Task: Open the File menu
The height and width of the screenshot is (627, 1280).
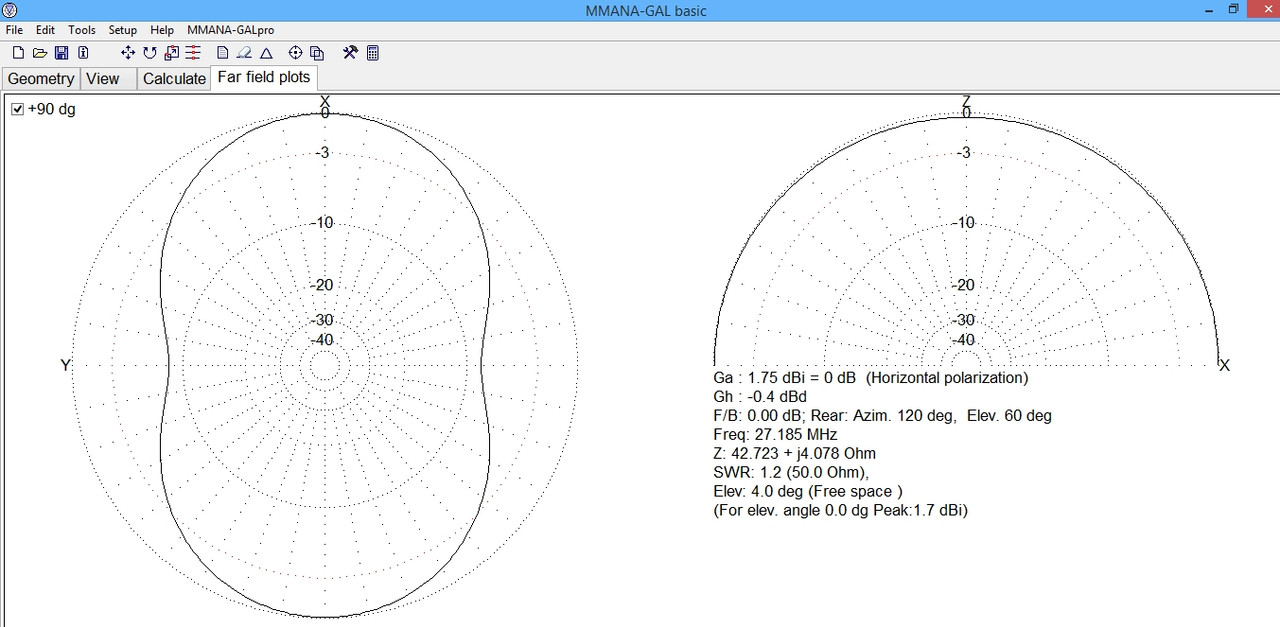Action: point(14,30)
